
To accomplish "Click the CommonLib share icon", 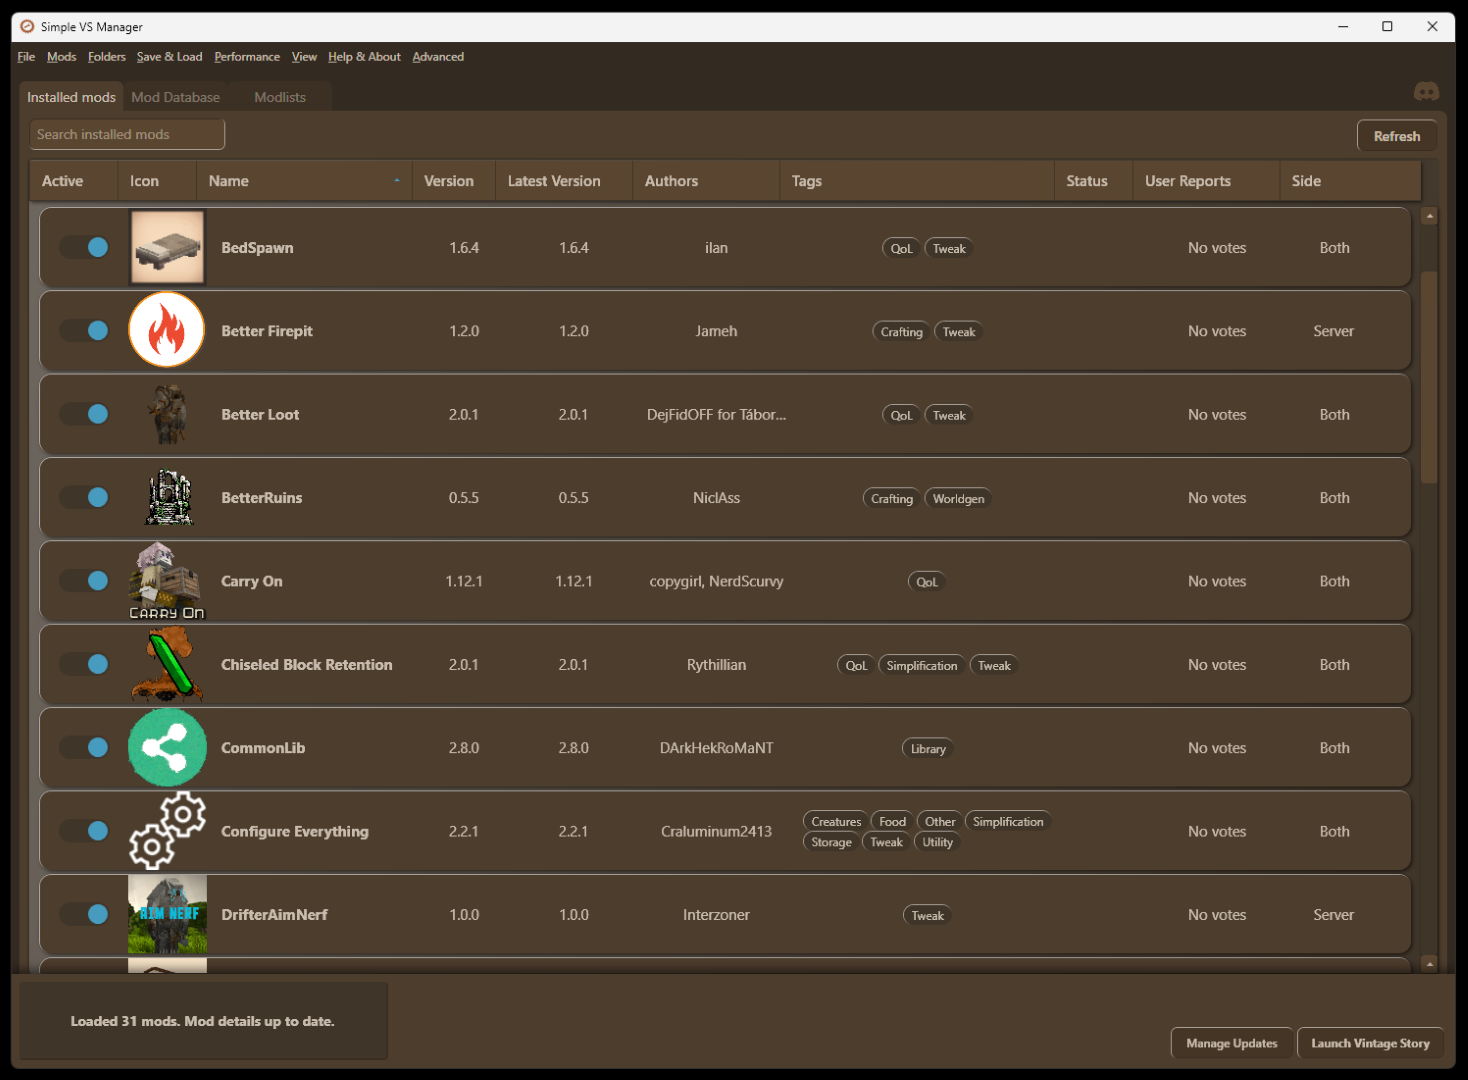I will click(167, 747).
